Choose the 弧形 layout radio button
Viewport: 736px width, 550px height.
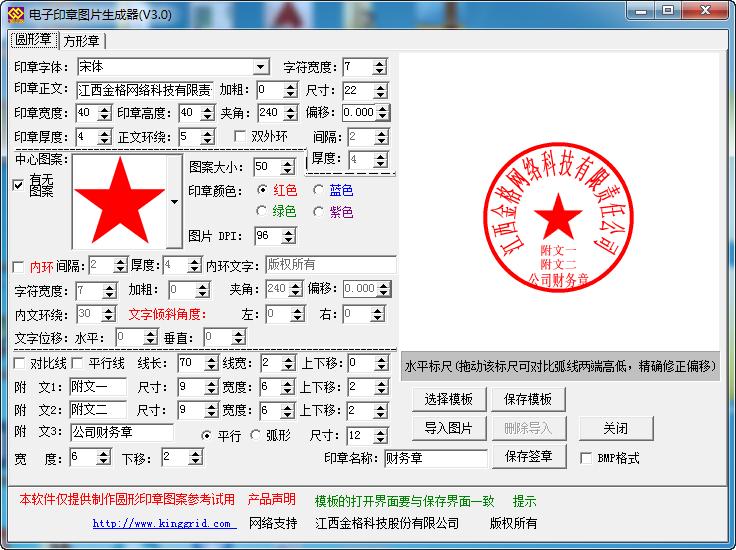pyautogui.click(x=255, y=435)
